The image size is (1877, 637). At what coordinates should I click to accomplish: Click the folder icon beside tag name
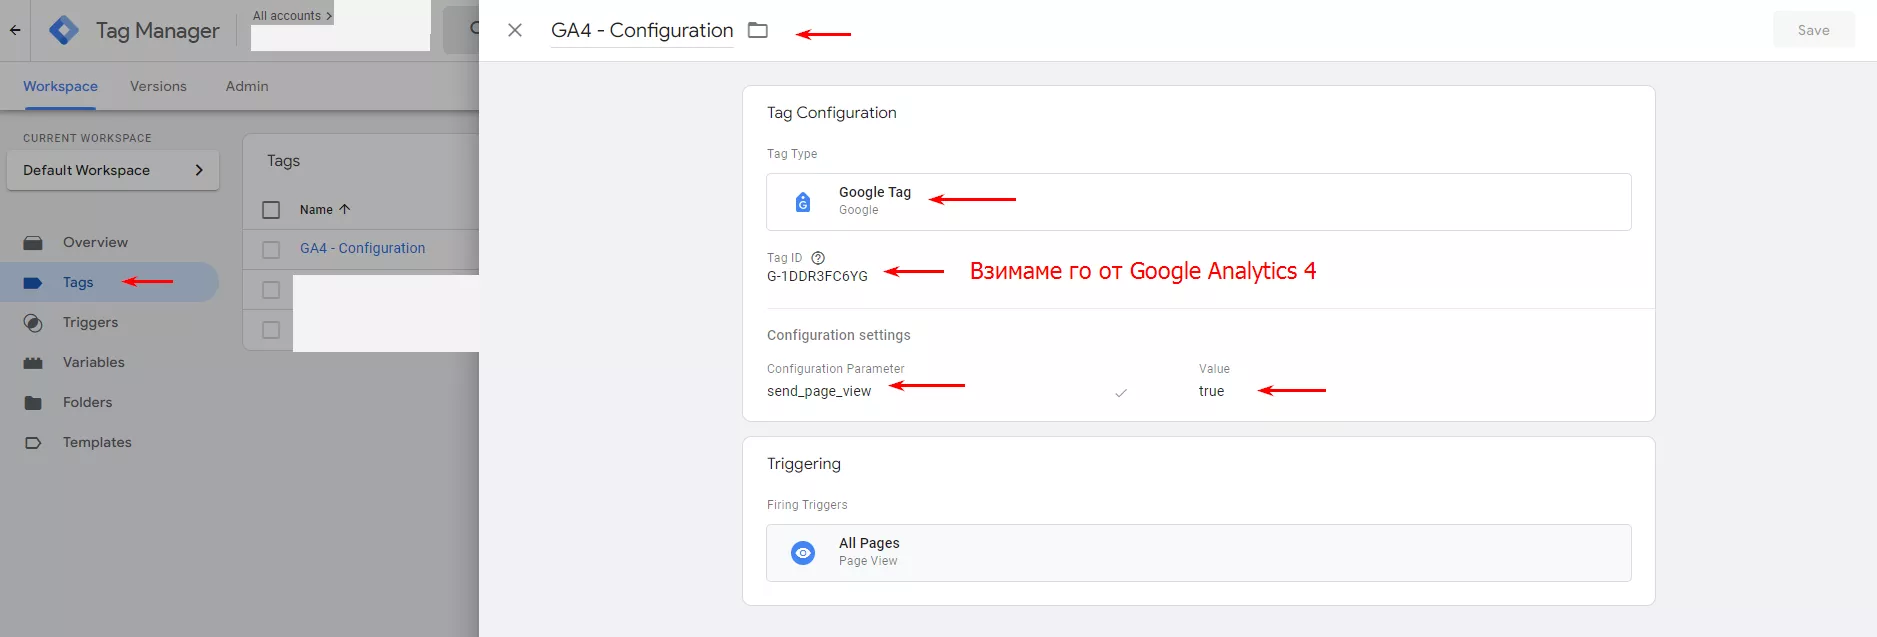click(x=758, y=30)
